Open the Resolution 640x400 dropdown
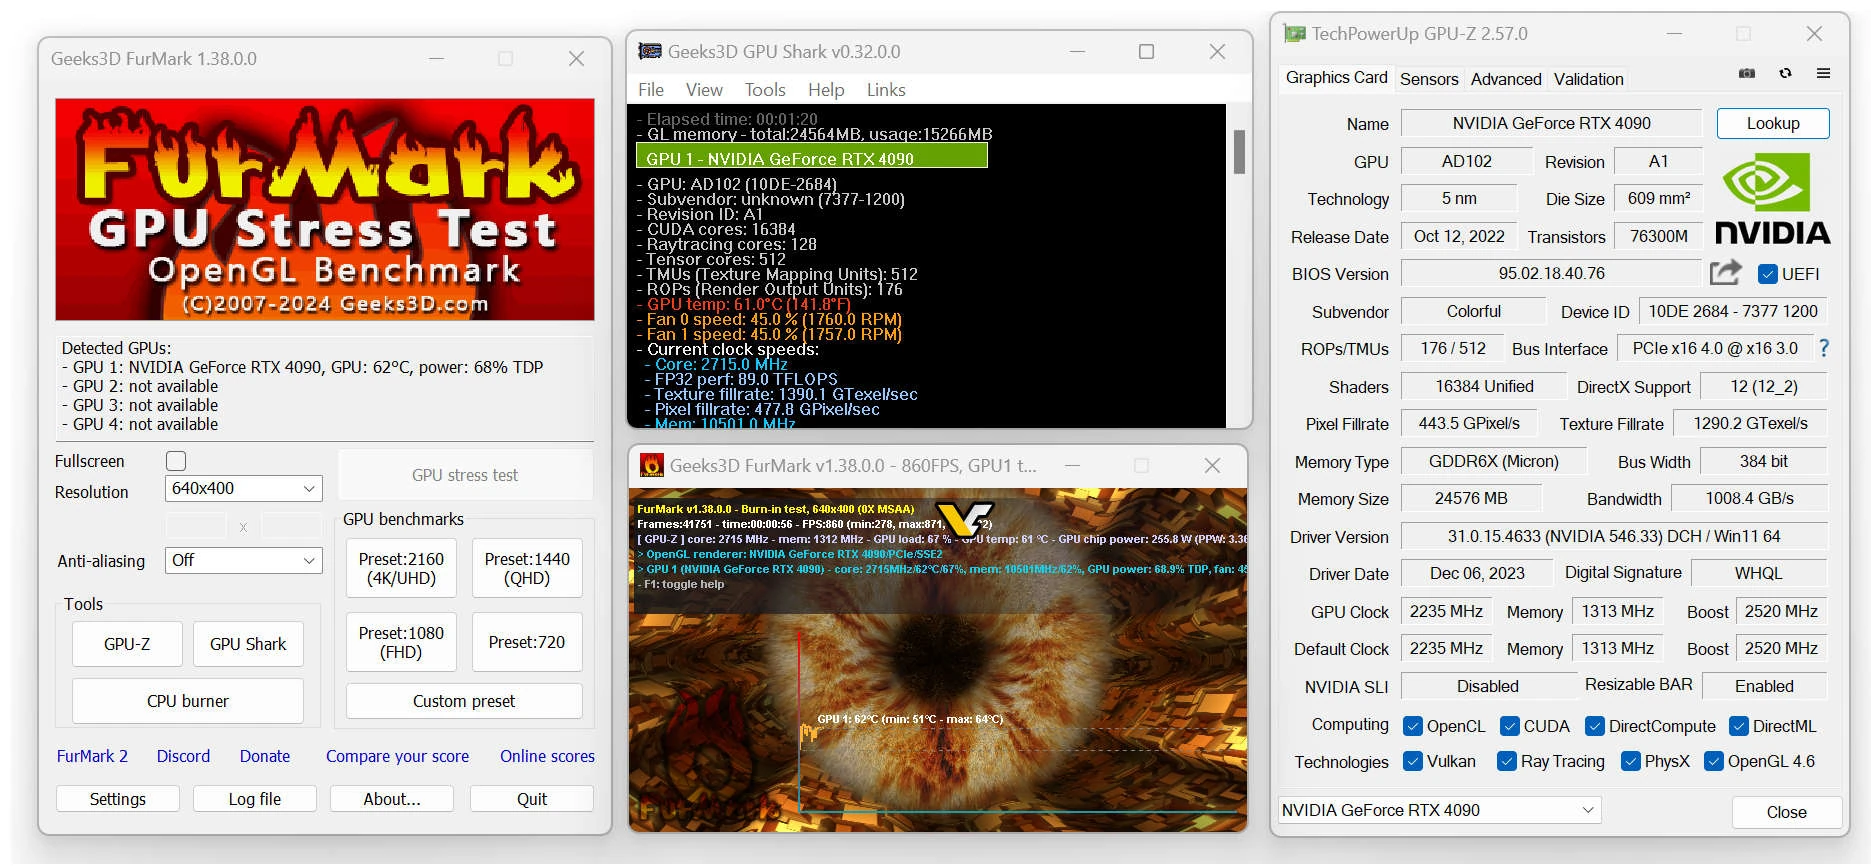 point(243,488)
